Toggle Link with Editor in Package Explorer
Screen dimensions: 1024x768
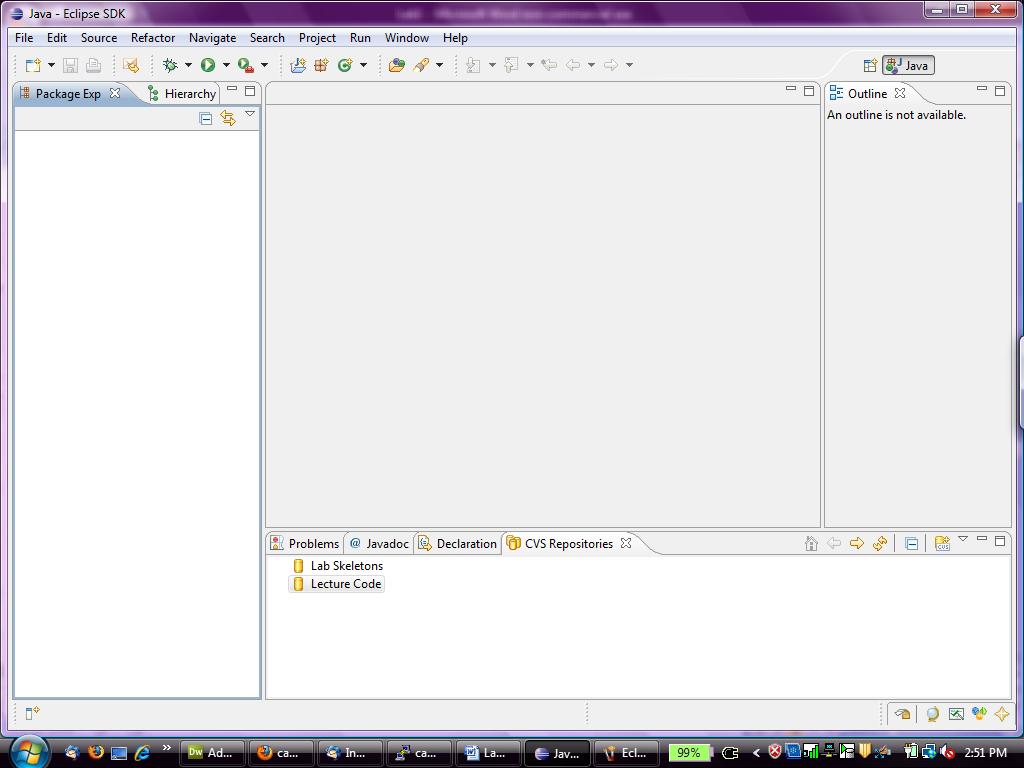[x=228, y=118]
